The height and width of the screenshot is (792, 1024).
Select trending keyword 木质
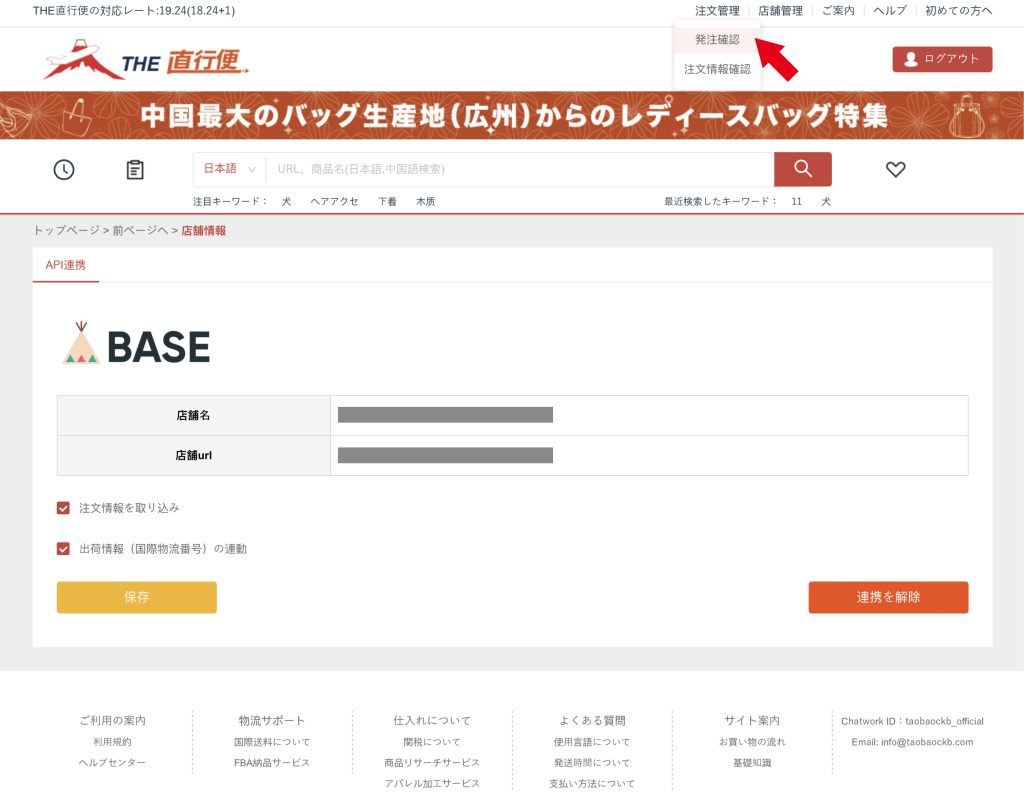pos(426,201)
